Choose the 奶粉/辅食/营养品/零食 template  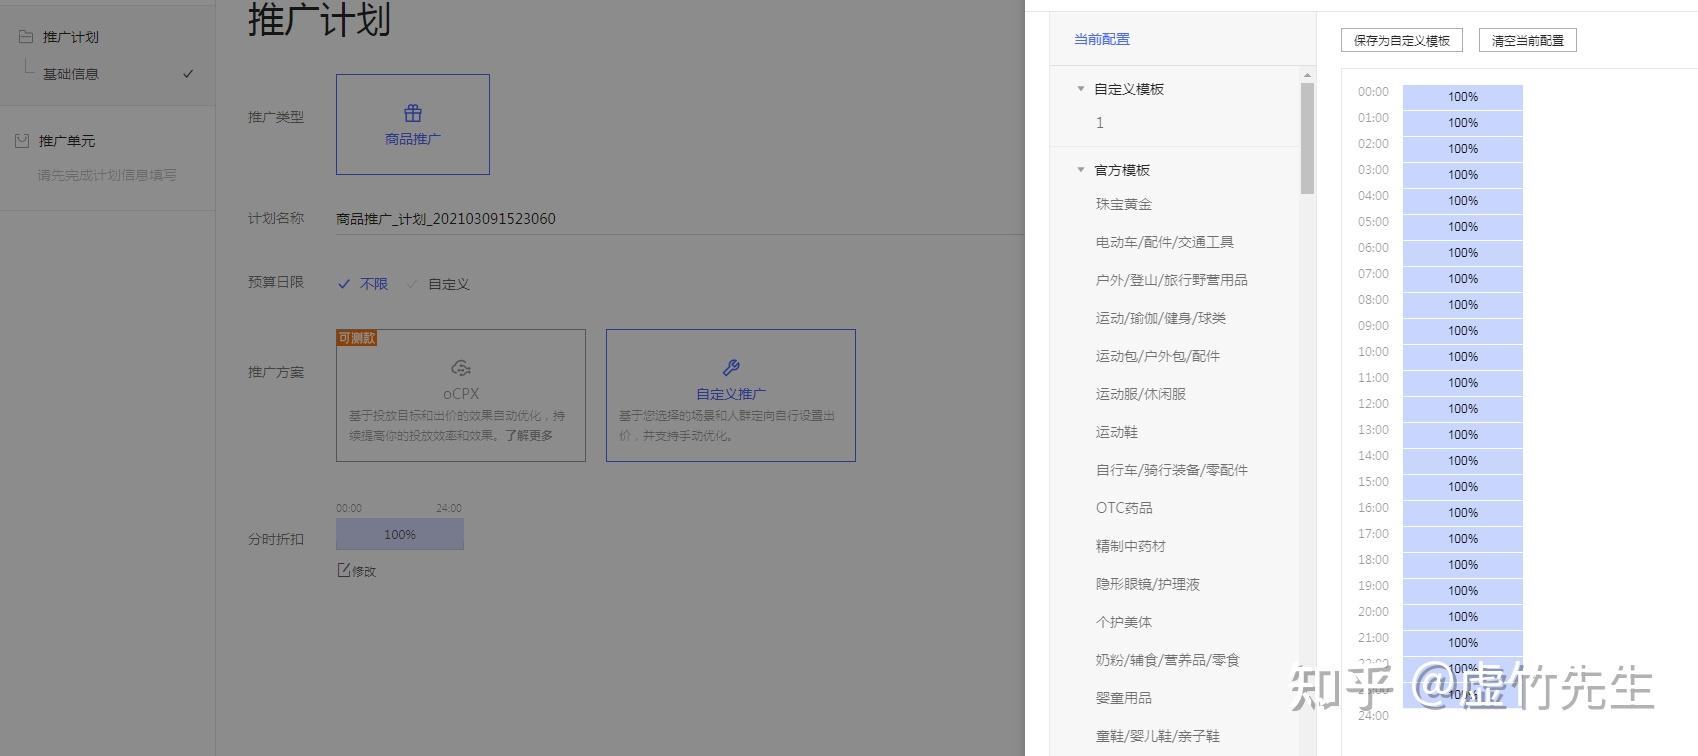pyautogui.click(x=1168, y=660)
